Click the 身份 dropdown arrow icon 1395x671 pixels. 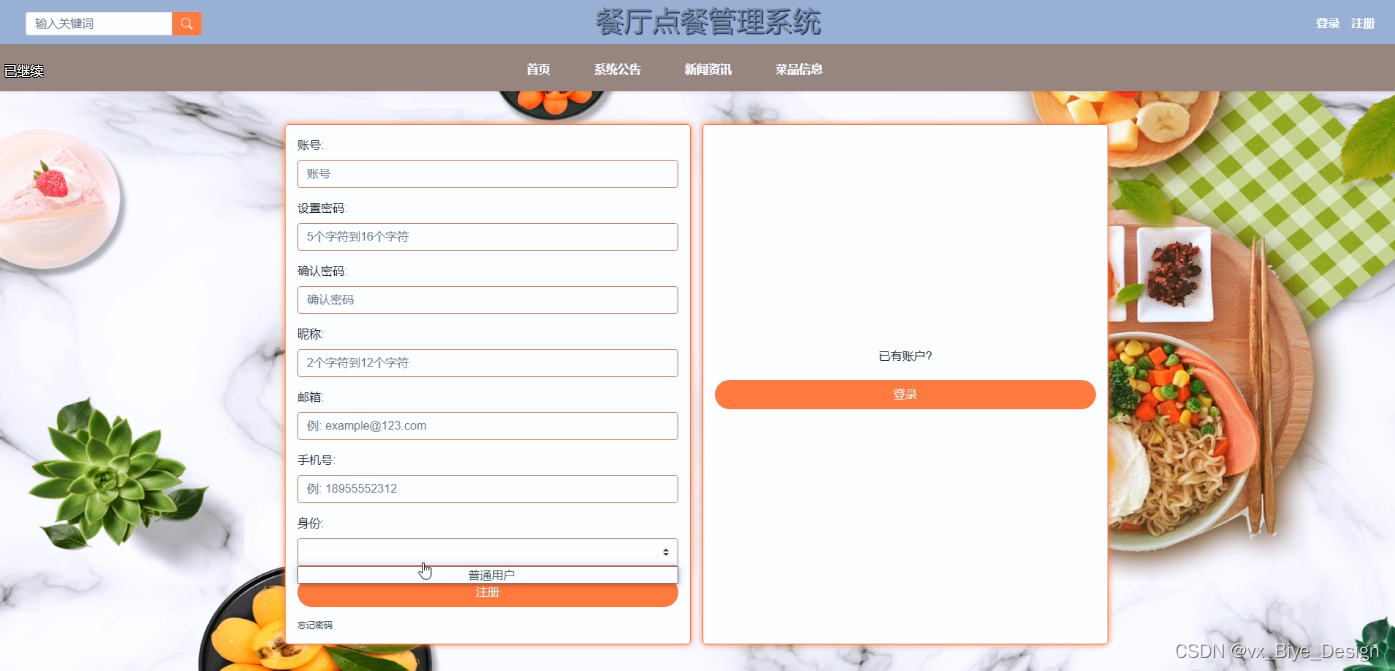coord(666,552)
